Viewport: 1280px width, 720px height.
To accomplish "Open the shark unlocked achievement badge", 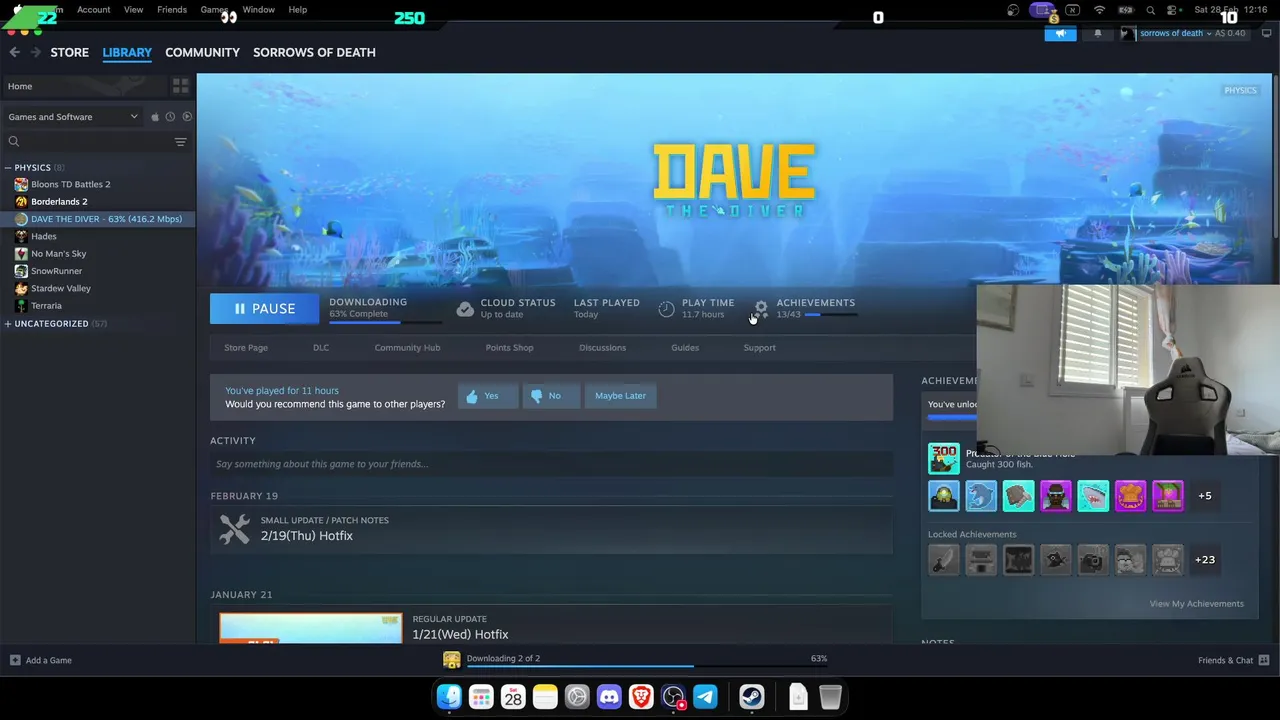I will [x=1093, y=496].
